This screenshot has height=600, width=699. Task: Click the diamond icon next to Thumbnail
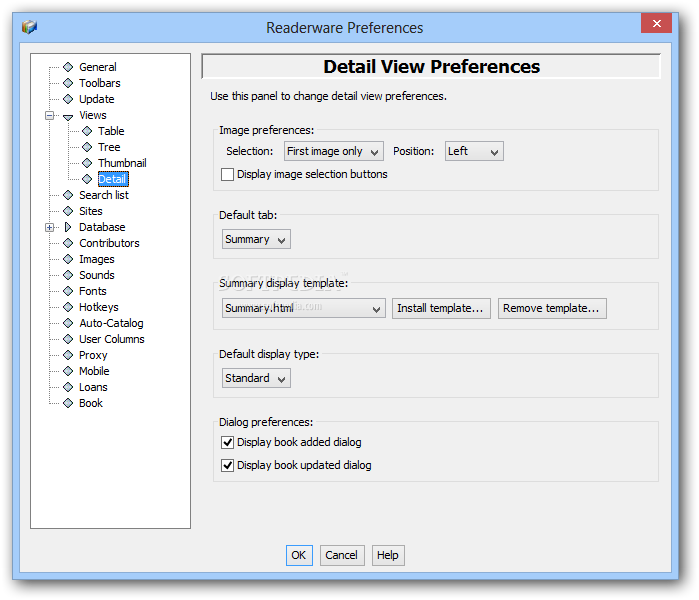[x=87, y=163]
